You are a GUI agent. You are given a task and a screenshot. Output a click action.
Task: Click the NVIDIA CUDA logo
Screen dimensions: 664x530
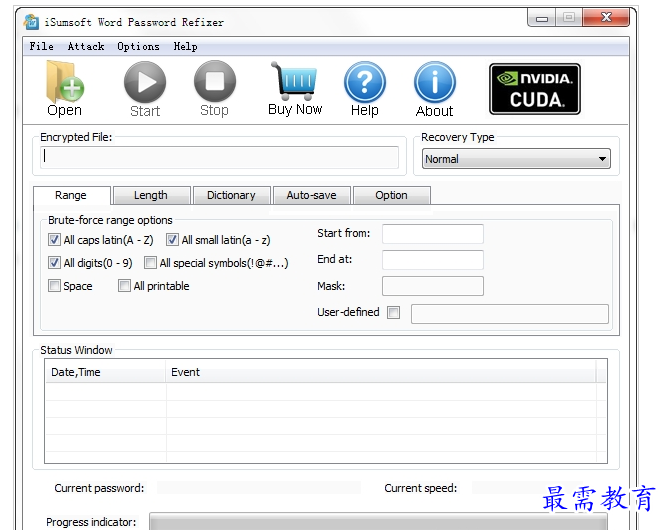tap(534, 89)
